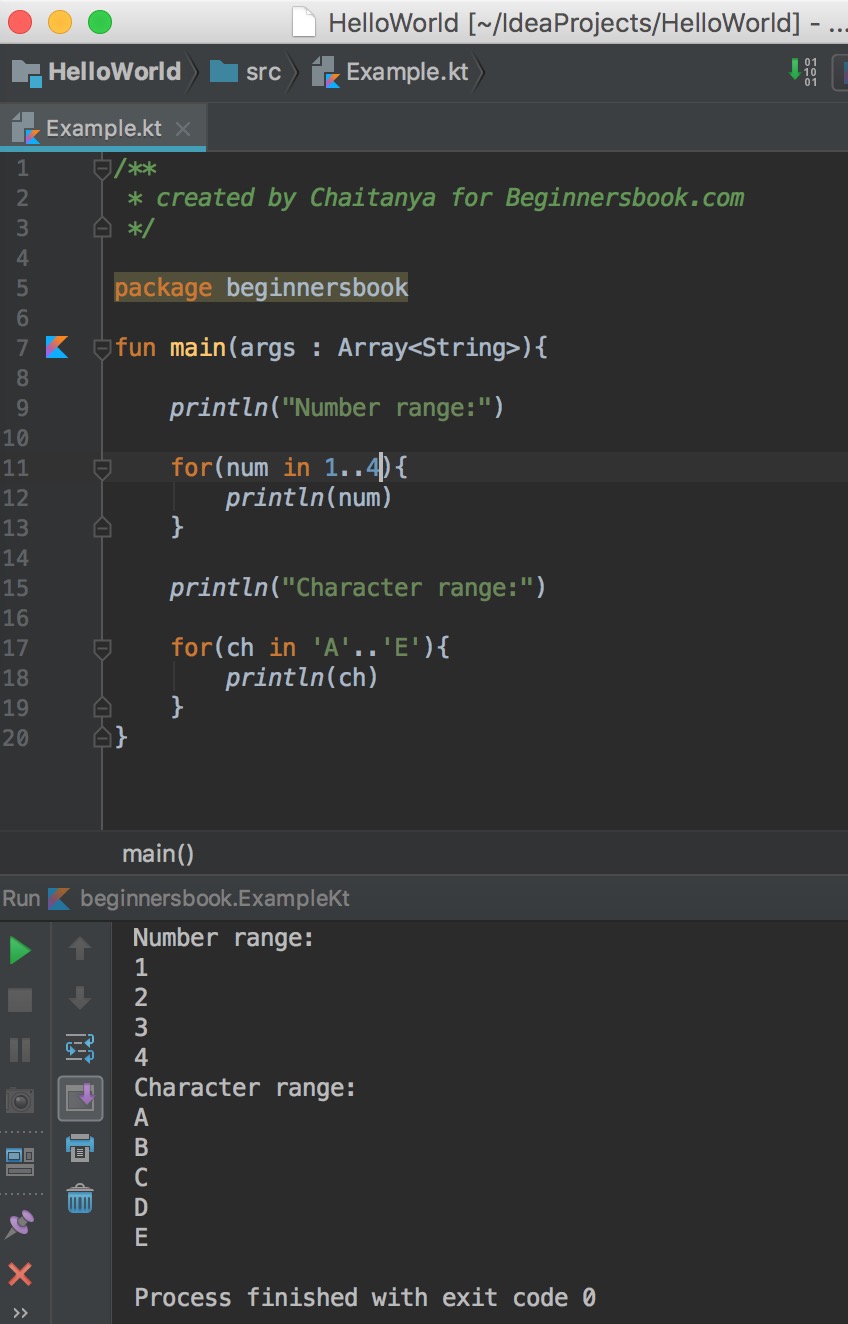Take a thread dump with the camera icon
This screenshot has width=848, height=1324.
18,1098
